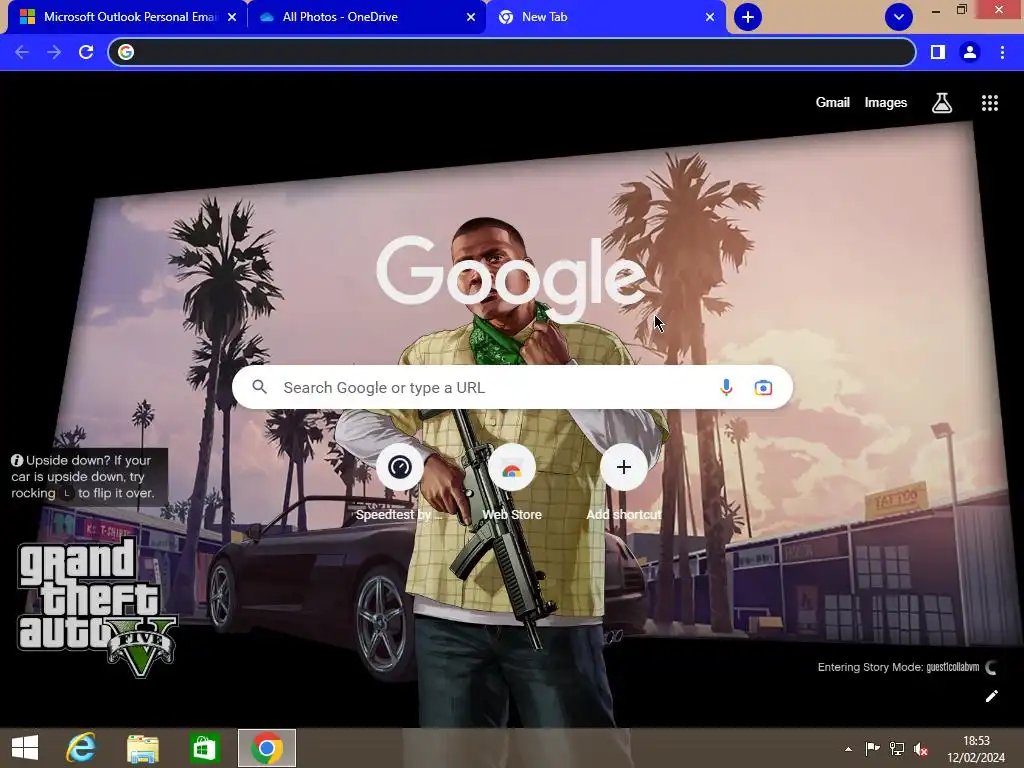Search by image with camera icon
Image resolution: width=1024 pixels, height=768 pixels.
click(763, 387)
